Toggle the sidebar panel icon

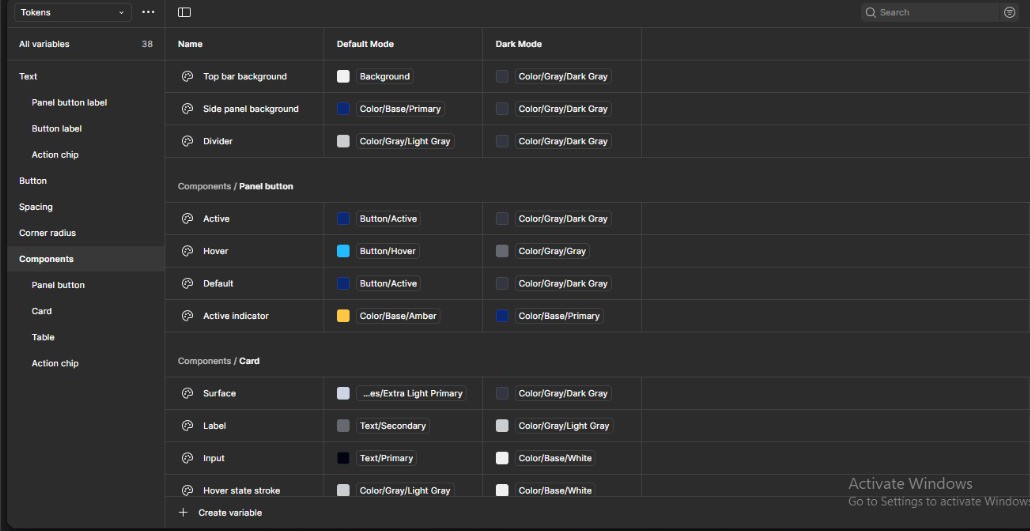[x=185, y=12]
